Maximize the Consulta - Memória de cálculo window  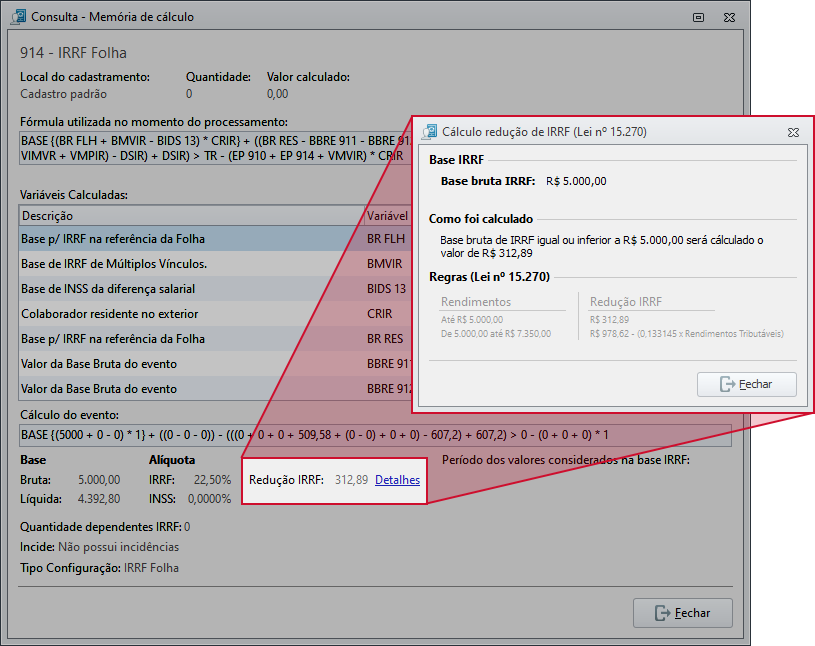(x=699, y=17)
